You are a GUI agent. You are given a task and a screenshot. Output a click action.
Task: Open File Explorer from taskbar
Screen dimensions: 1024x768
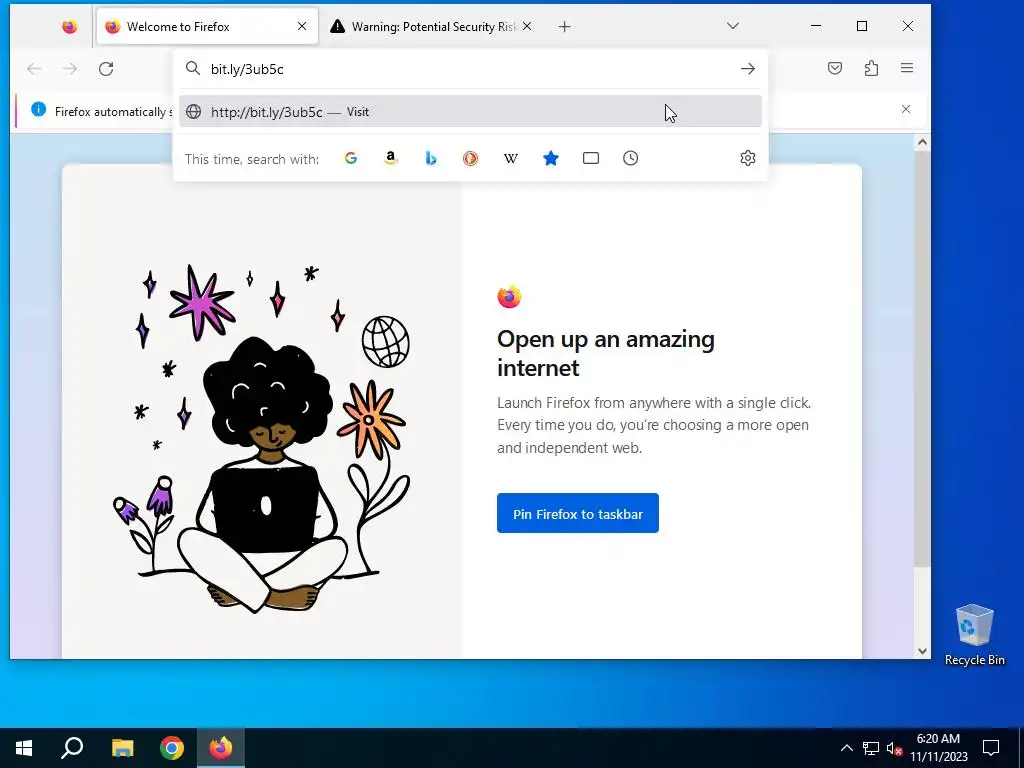(122, 748)
